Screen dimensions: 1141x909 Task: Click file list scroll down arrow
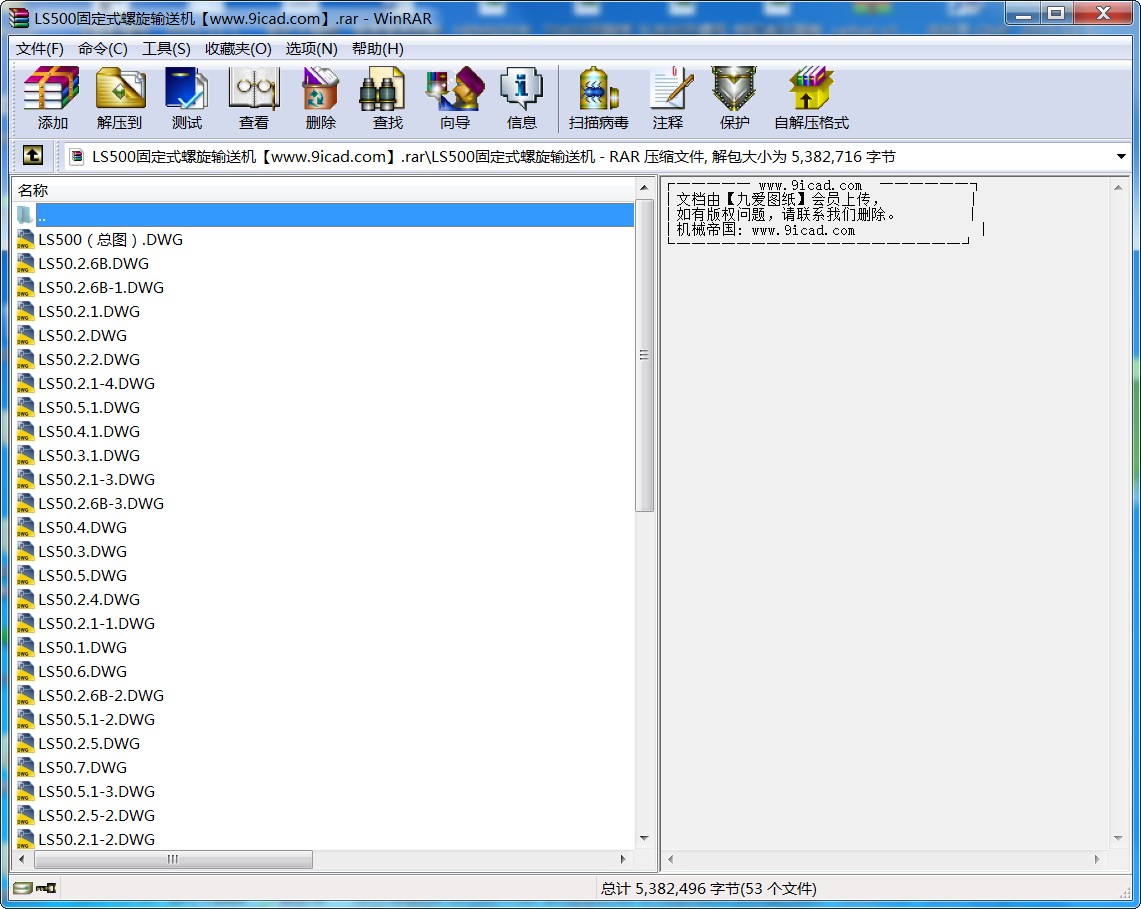tap(644, 838)
